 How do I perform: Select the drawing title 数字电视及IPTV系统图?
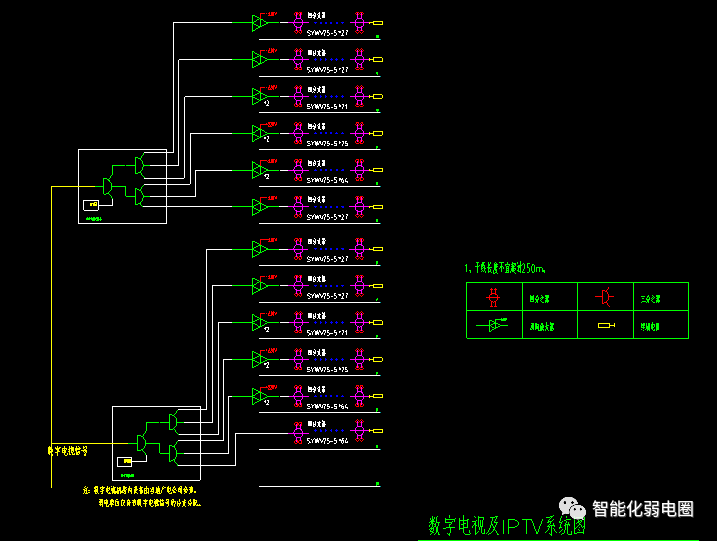tap(507, 526)
